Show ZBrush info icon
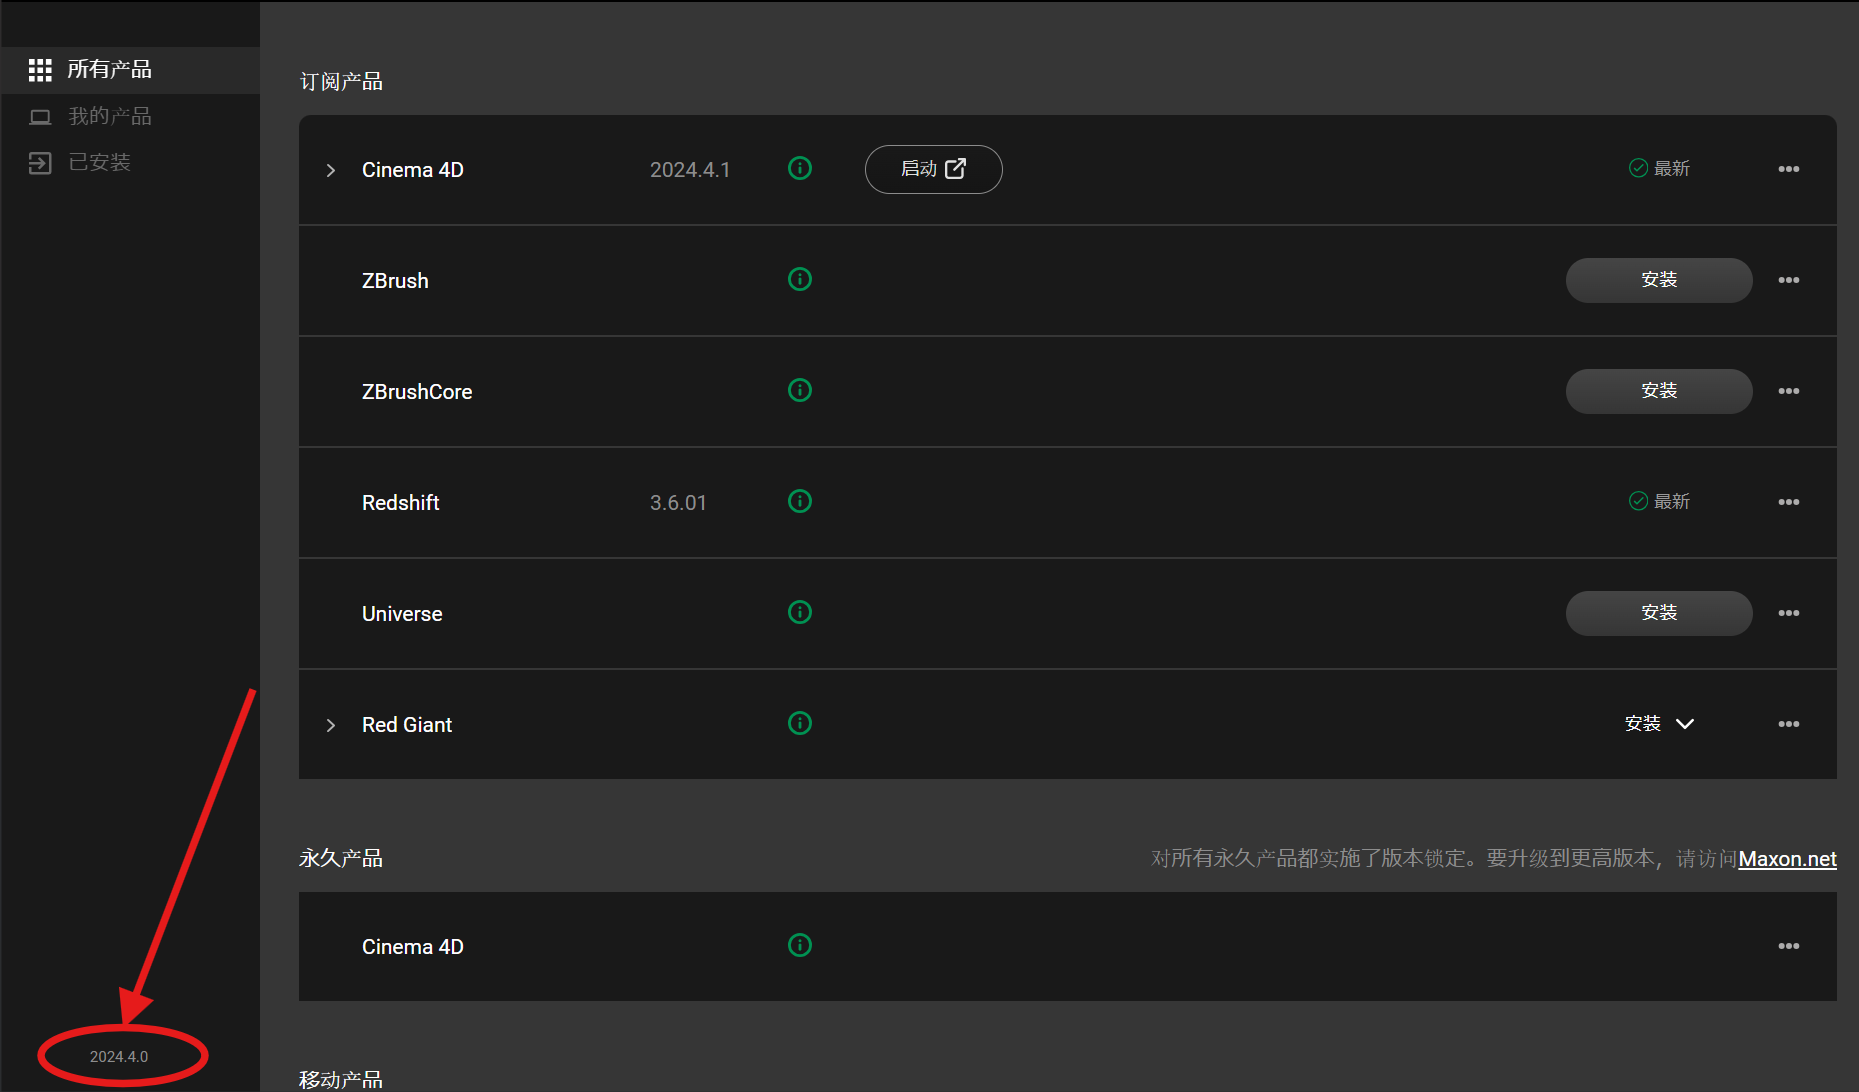The width and height of the screenshot is (1859, 1092). (x=800, y=279)
